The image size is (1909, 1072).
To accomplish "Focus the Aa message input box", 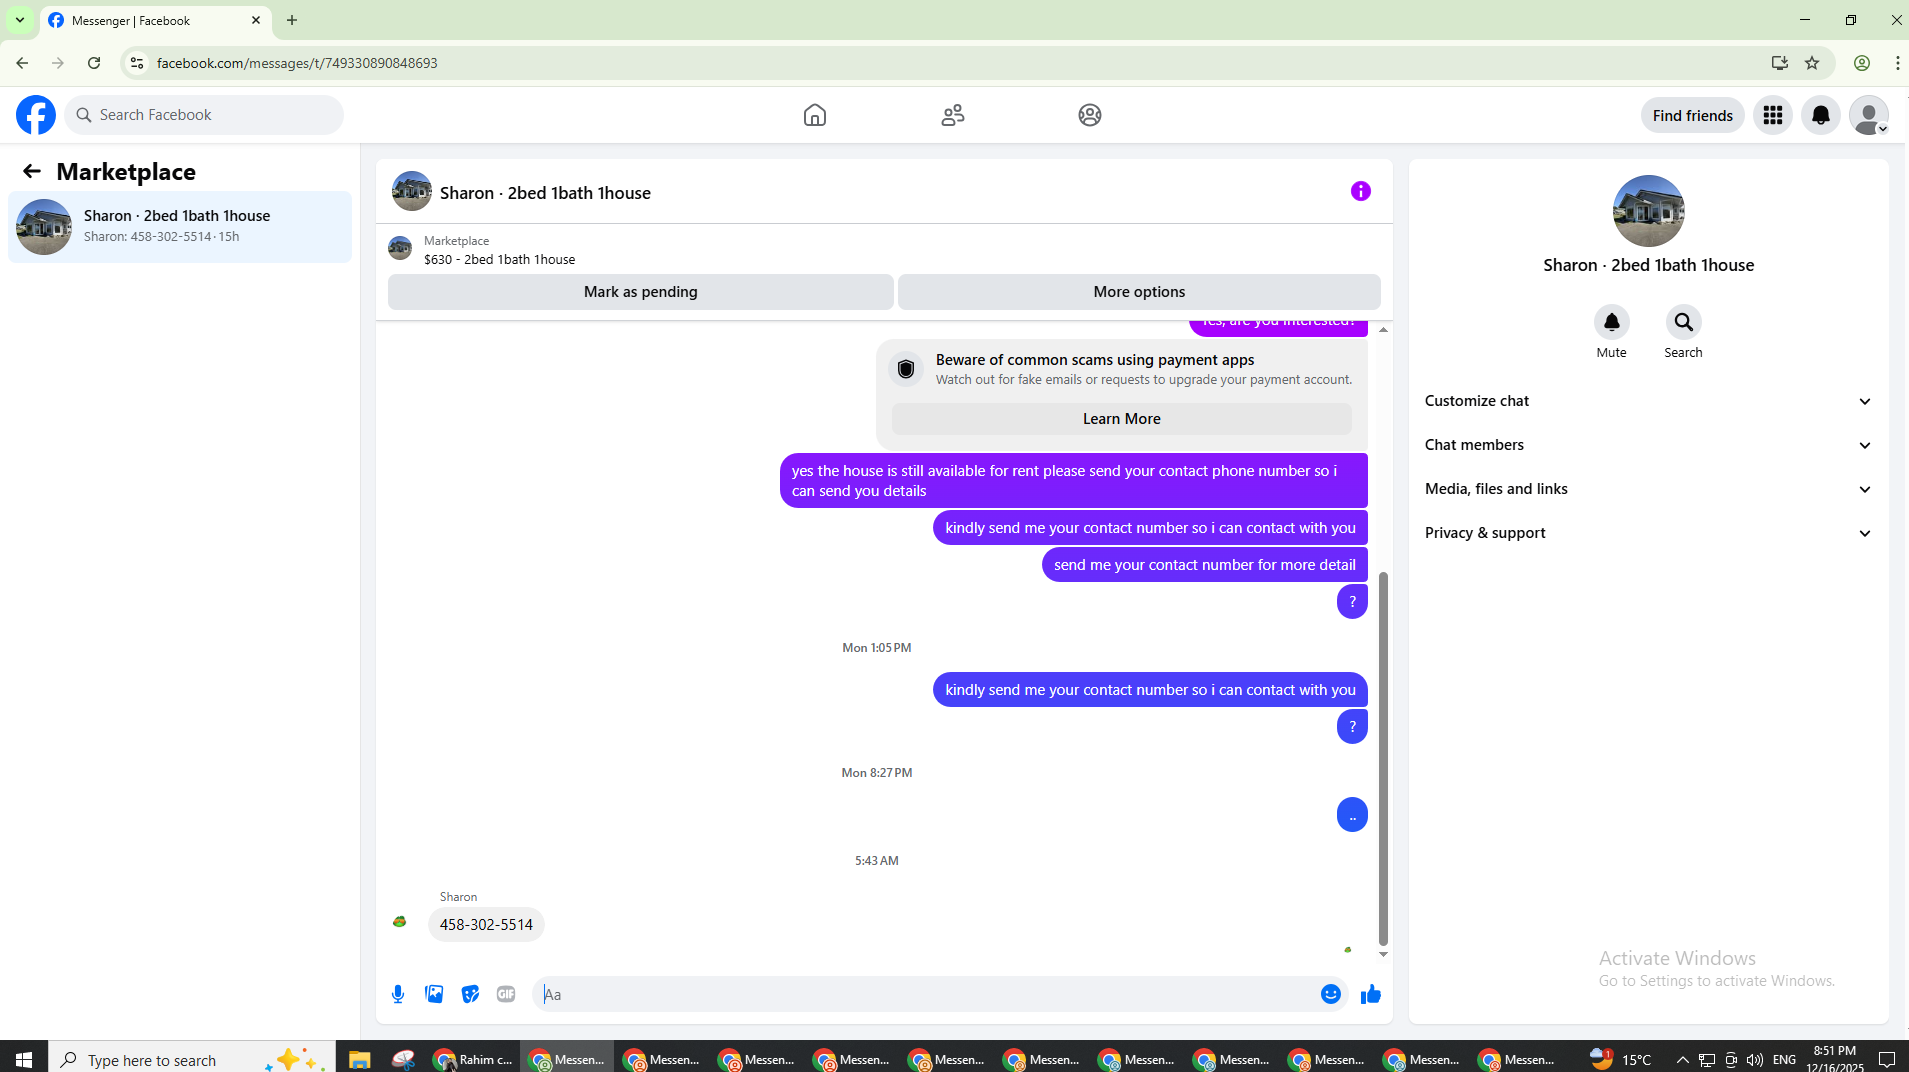I will tap(925, 994).
